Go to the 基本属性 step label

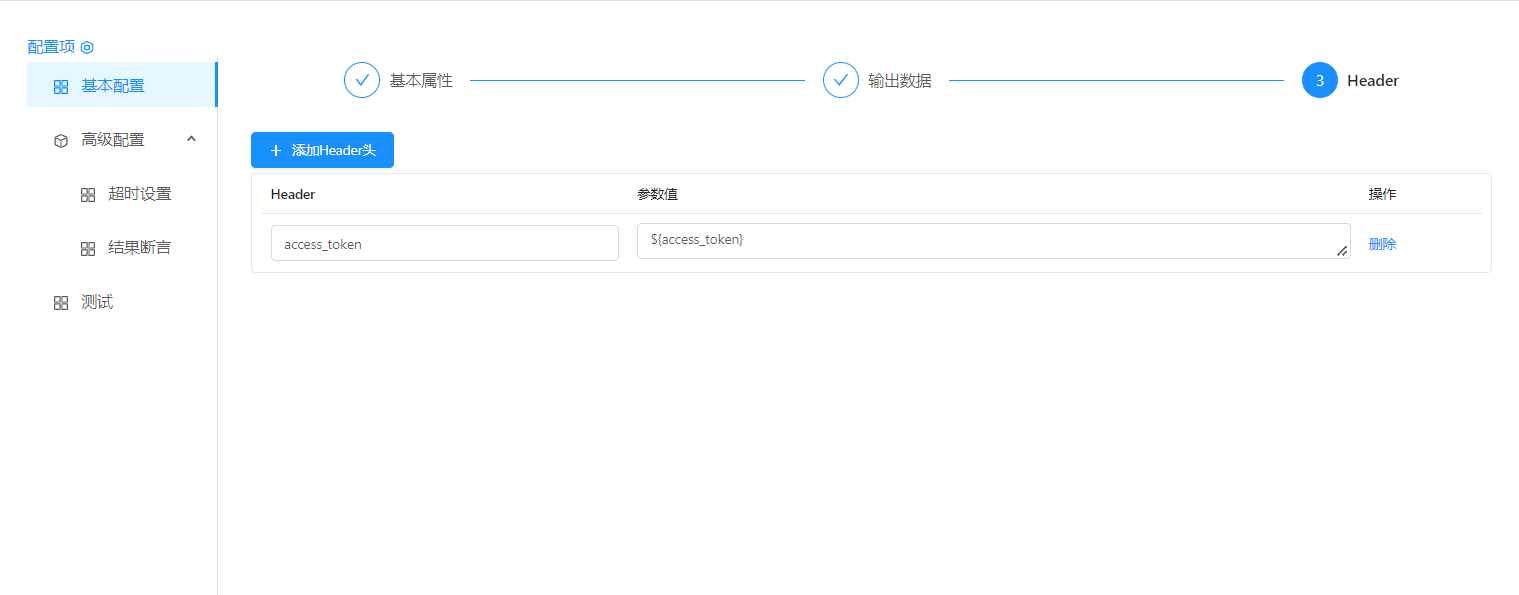pyautogui.click(x=421, y=81)
